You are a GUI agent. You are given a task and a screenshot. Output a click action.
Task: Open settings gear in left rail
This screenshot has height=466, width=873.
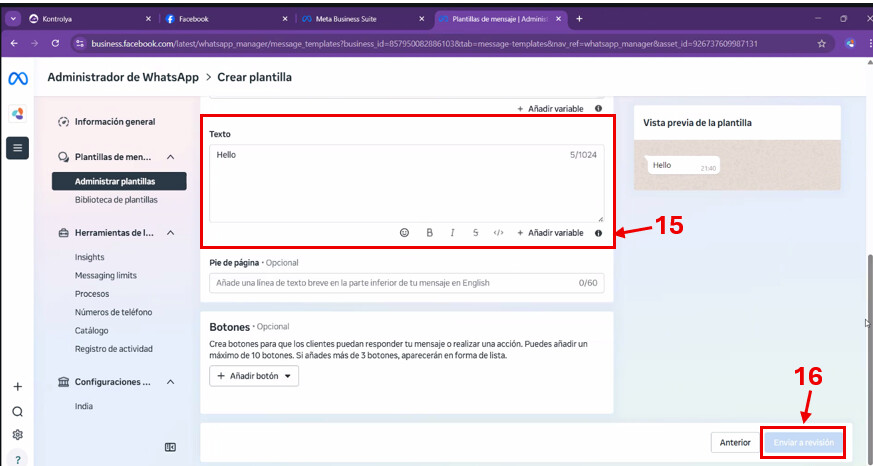coord(17,435)
